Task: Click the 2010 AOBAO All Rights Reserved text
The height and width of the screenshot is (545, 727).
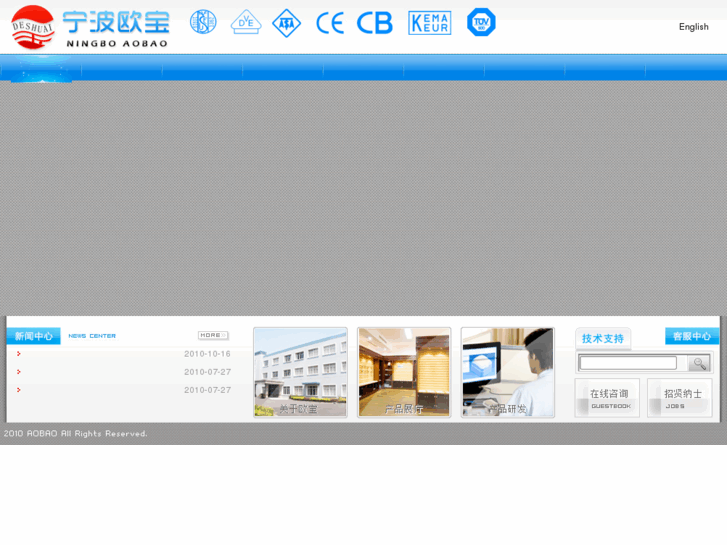Action: coord(75,434)
